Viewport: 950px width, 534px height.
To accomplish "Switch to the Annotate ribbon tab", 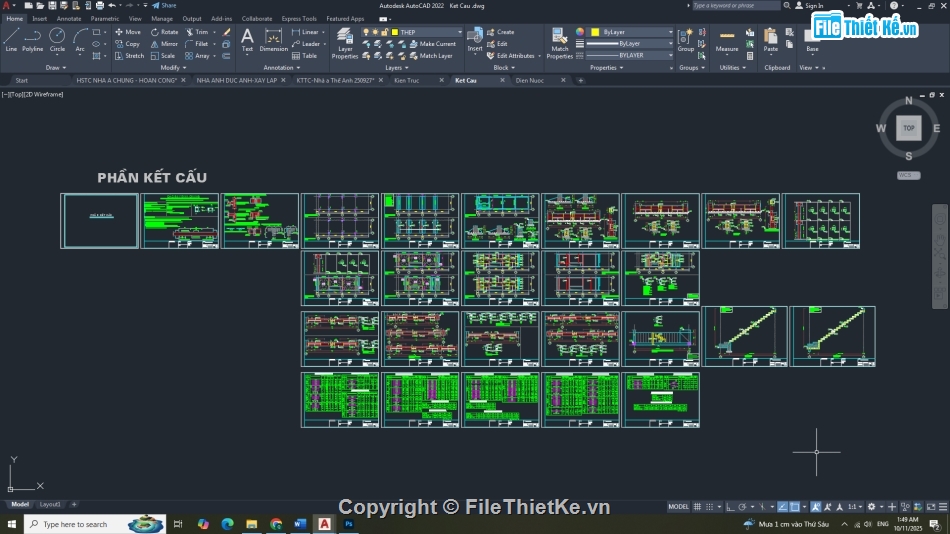I will point(69,18).
